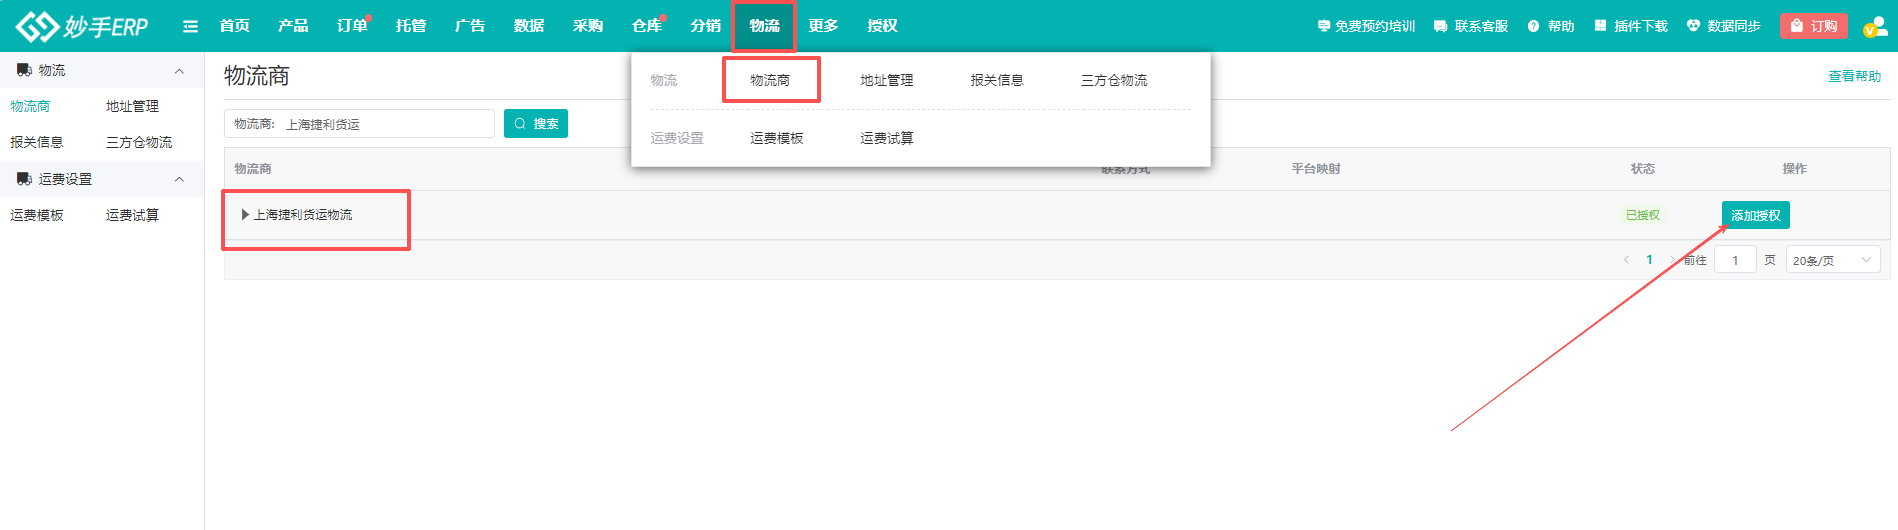This screenshot has height=530, width=1898.
Task: Toggle the hamburger sidebar menu icon
Action: click(190, 26)
